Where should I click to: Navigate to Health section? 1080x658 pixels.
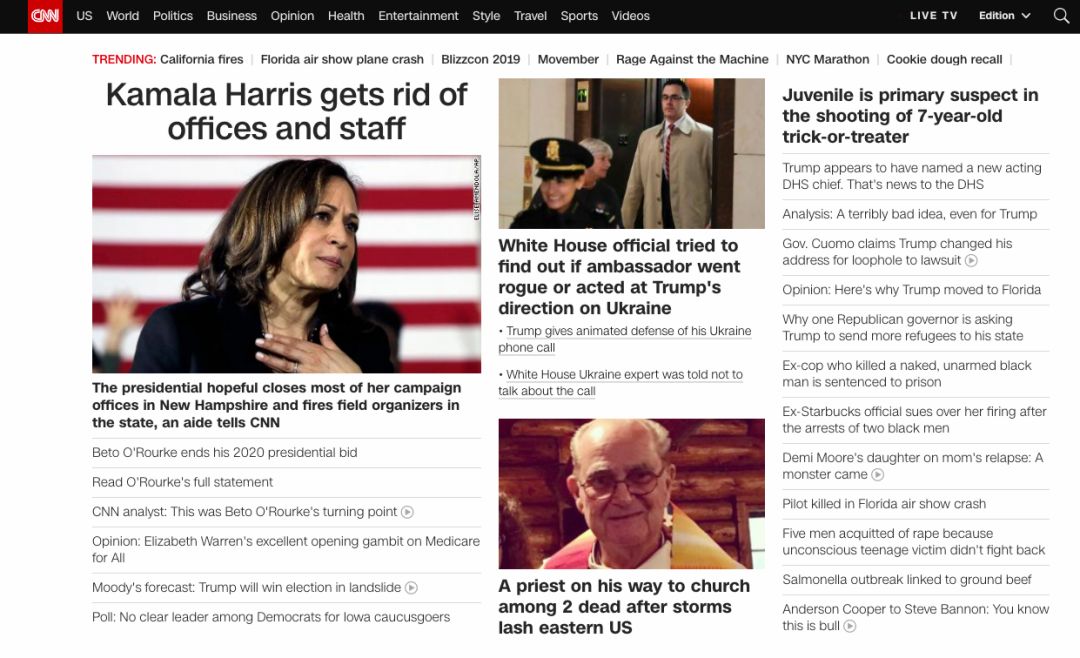(x=346, y=15)
